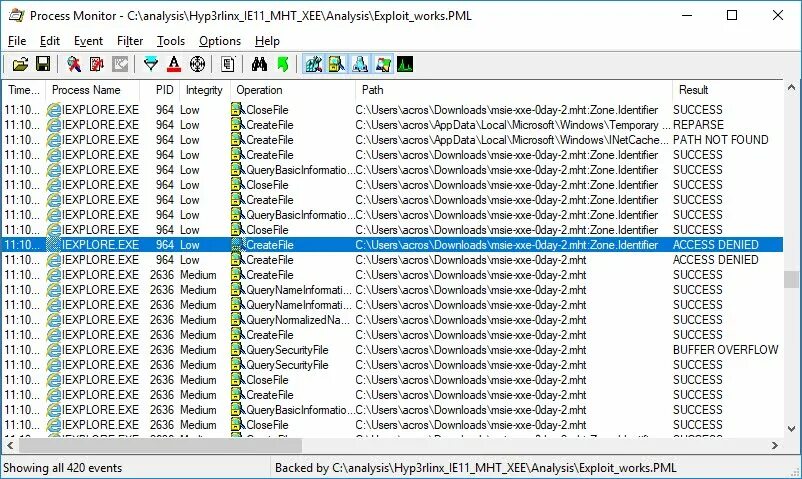Minimize the Process Monitor window

[687, 15]
